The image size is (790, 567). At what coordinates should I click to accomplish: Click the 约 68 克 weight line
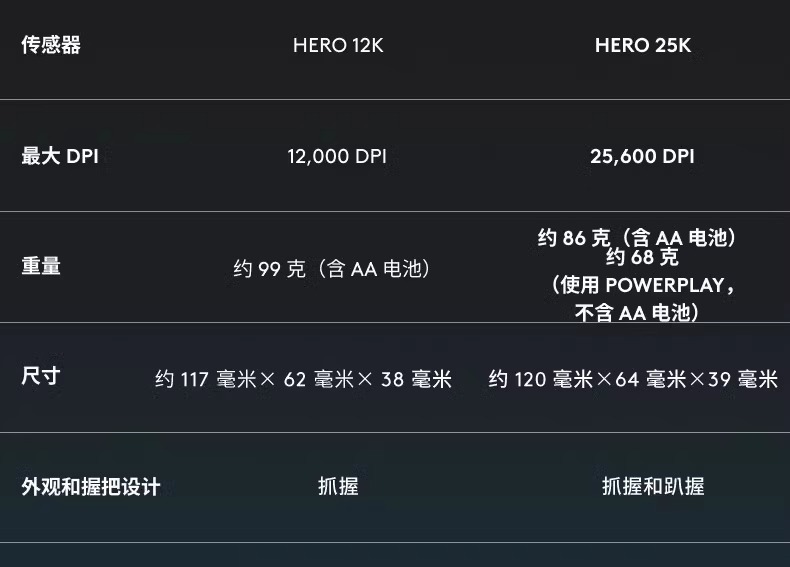point(642,258)
